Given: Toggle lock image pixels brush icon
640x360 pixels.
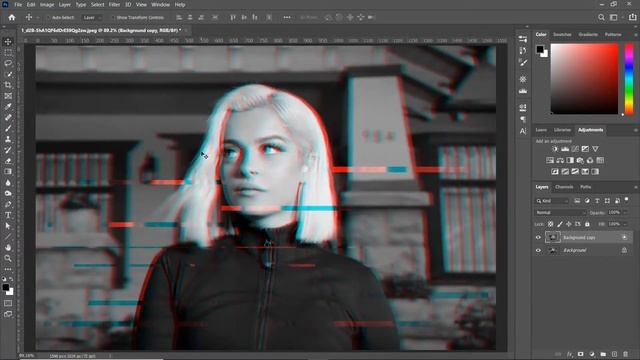Looking at the screenshot, I should [x=560, y=224].
